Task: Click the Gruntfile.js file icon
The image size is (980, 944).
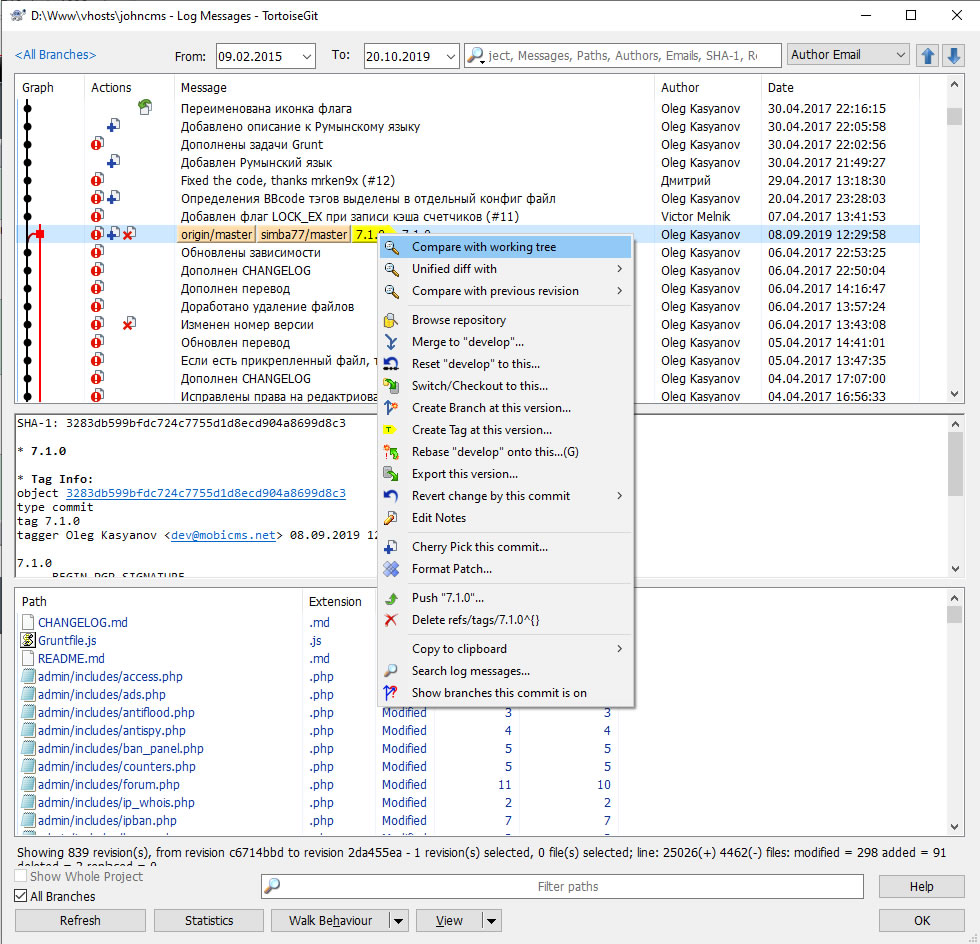Action: [x=28, y=640]
